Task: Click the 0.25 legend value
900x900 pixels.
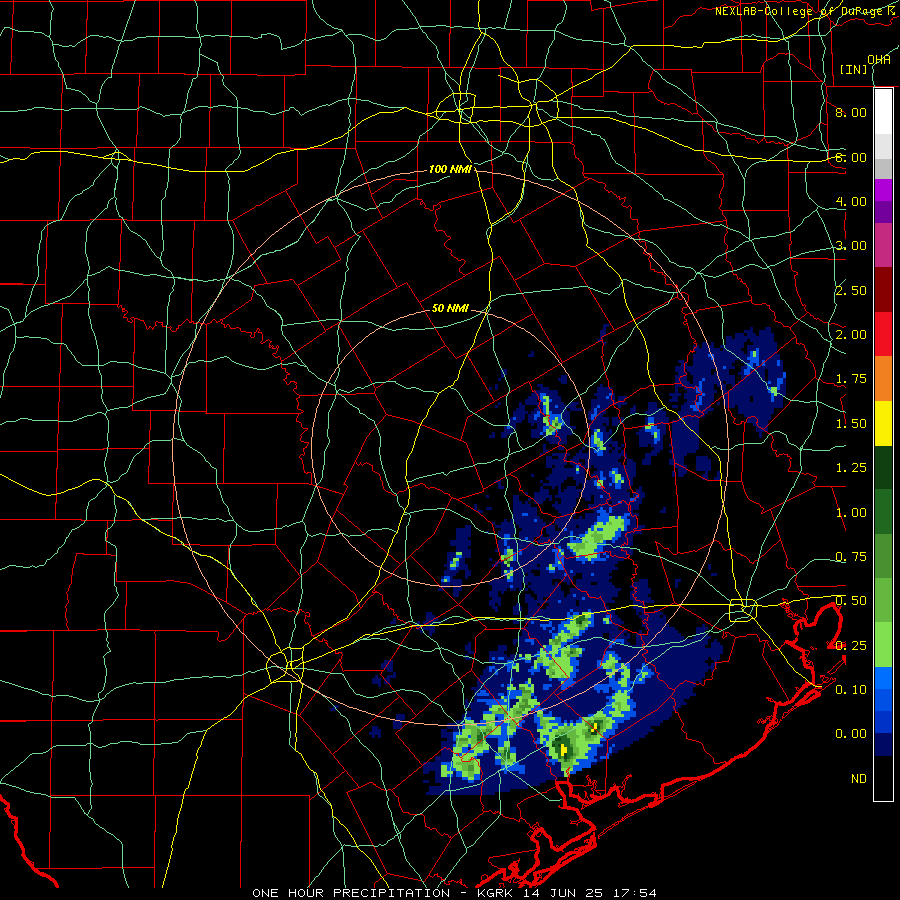Action: (x=851, y=646)
